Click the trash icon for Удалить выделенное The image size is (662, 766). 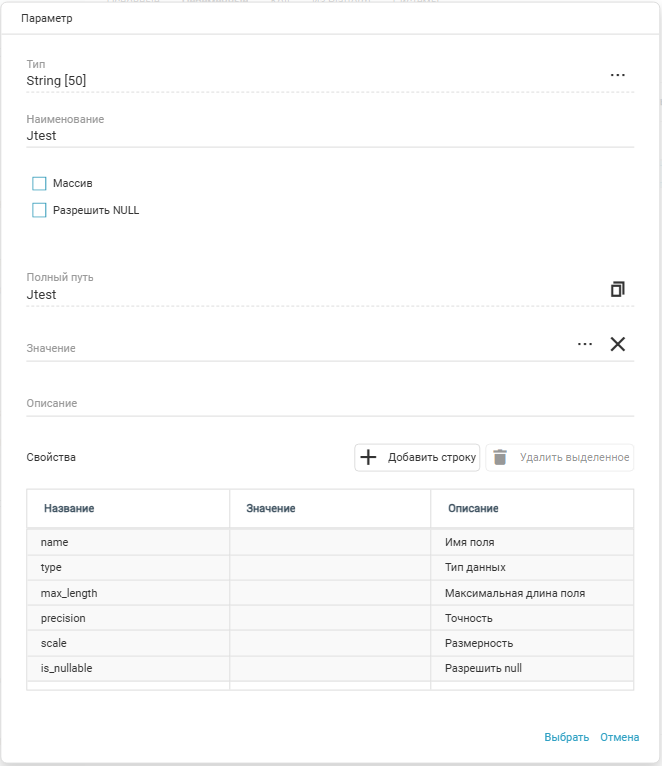point(500,457)
